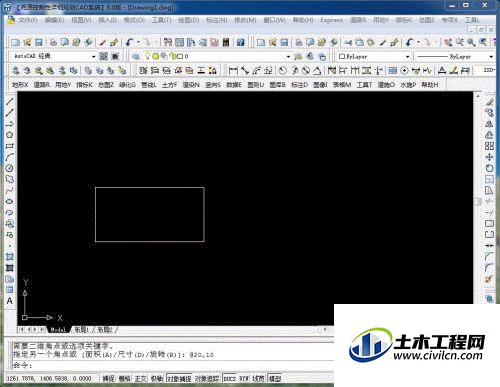
Task: Open the ByLayer linetype dropdown
Action: pyautogui.click(x=491, y=56)
